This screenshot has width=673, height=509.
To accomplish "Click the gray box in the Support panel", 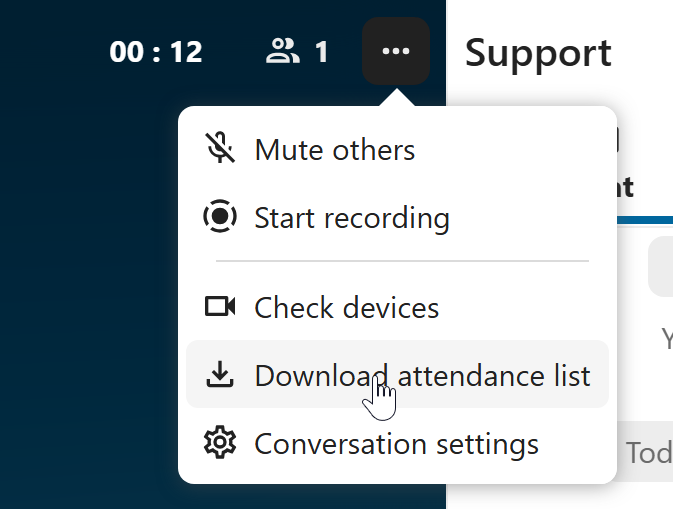I will [661, 266].
